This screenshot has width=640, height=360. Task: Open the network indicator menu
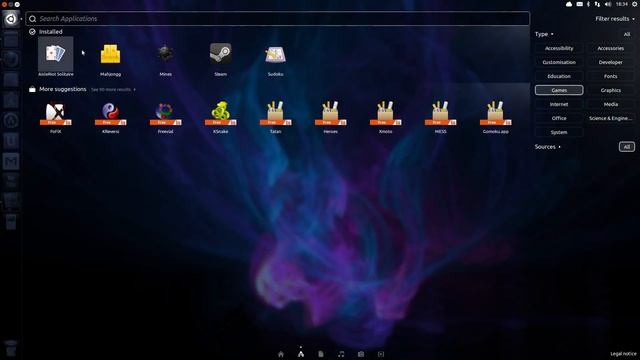click(x=598, y=4)
